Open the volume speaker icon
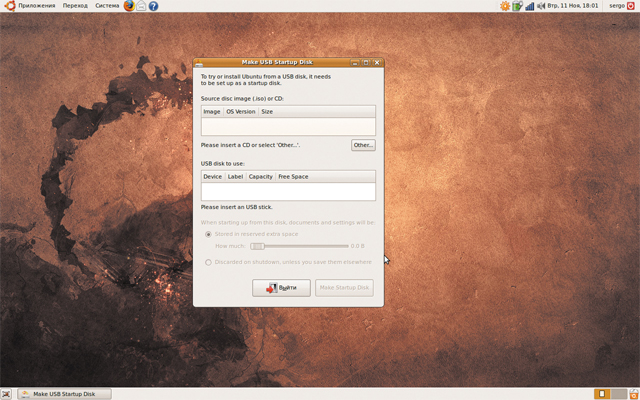Viewport: 640px width, 400px height. tap(541, 6)
